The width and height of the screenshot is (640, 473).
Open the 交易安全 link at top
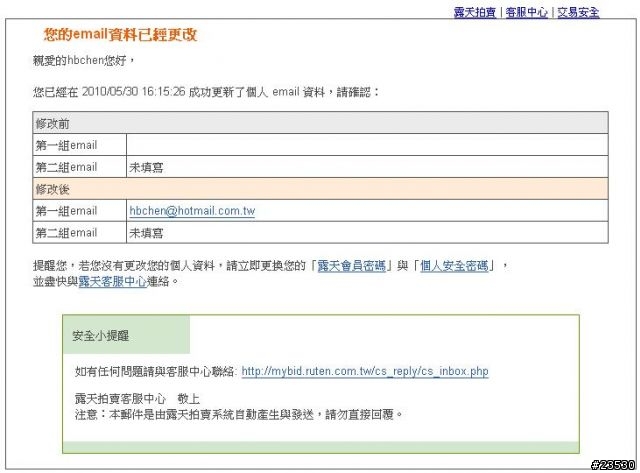pos(578,12)
